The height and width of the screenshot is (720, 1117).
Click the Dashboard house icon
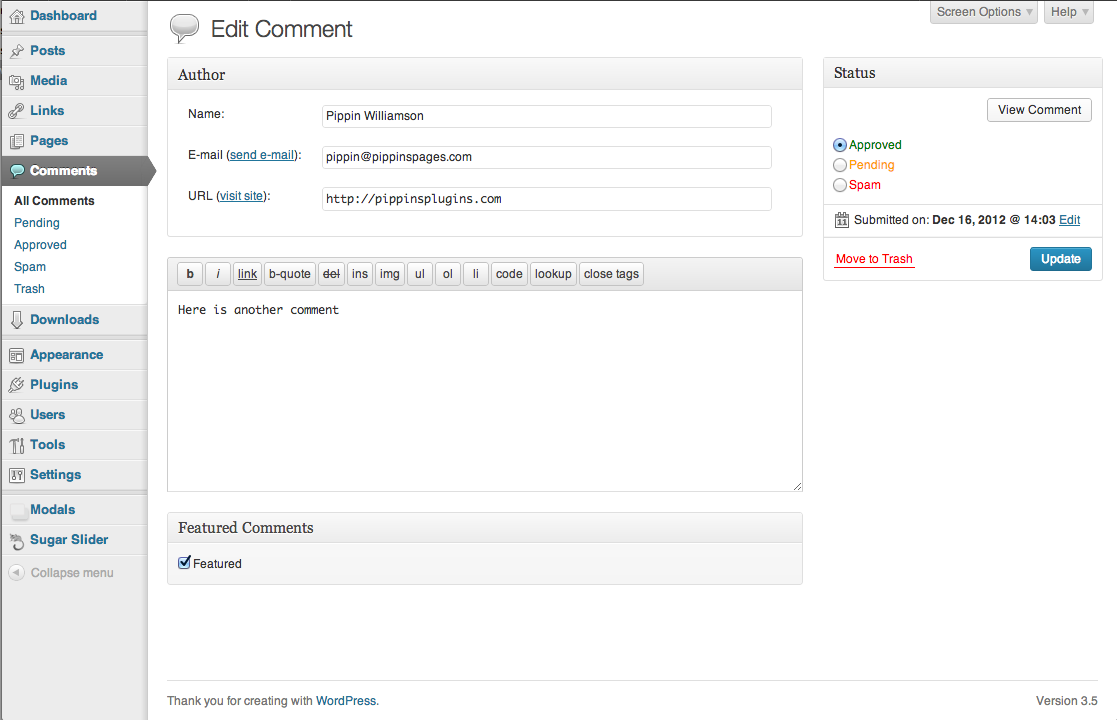coord(16,16)
